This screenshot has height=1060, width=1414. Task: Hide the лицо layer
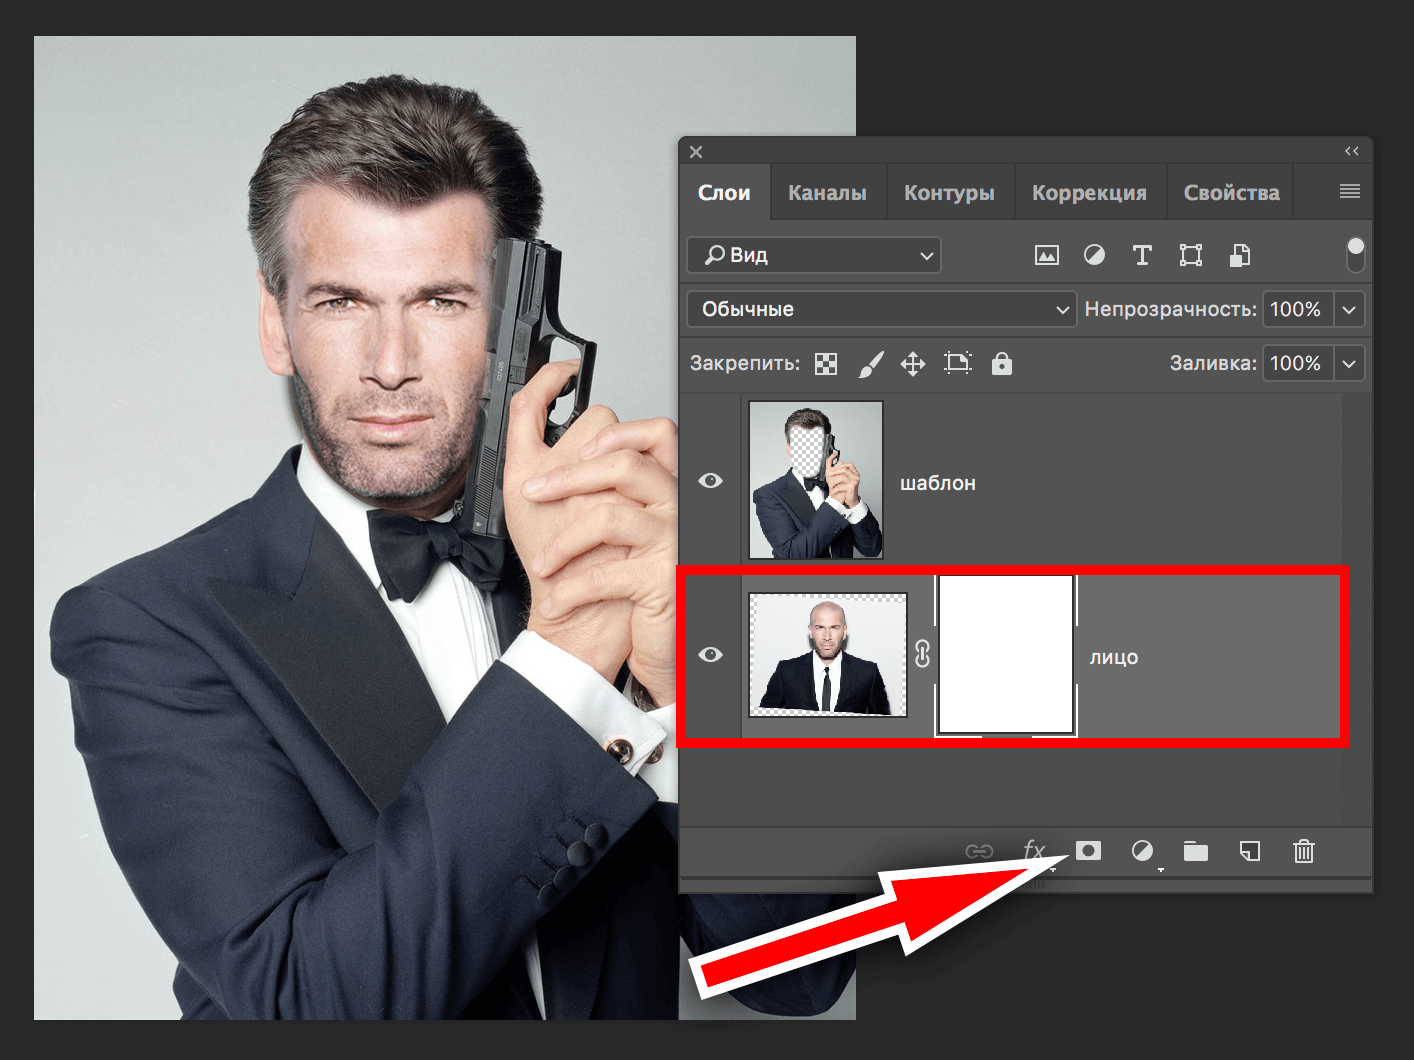click(x=710, y=654)
